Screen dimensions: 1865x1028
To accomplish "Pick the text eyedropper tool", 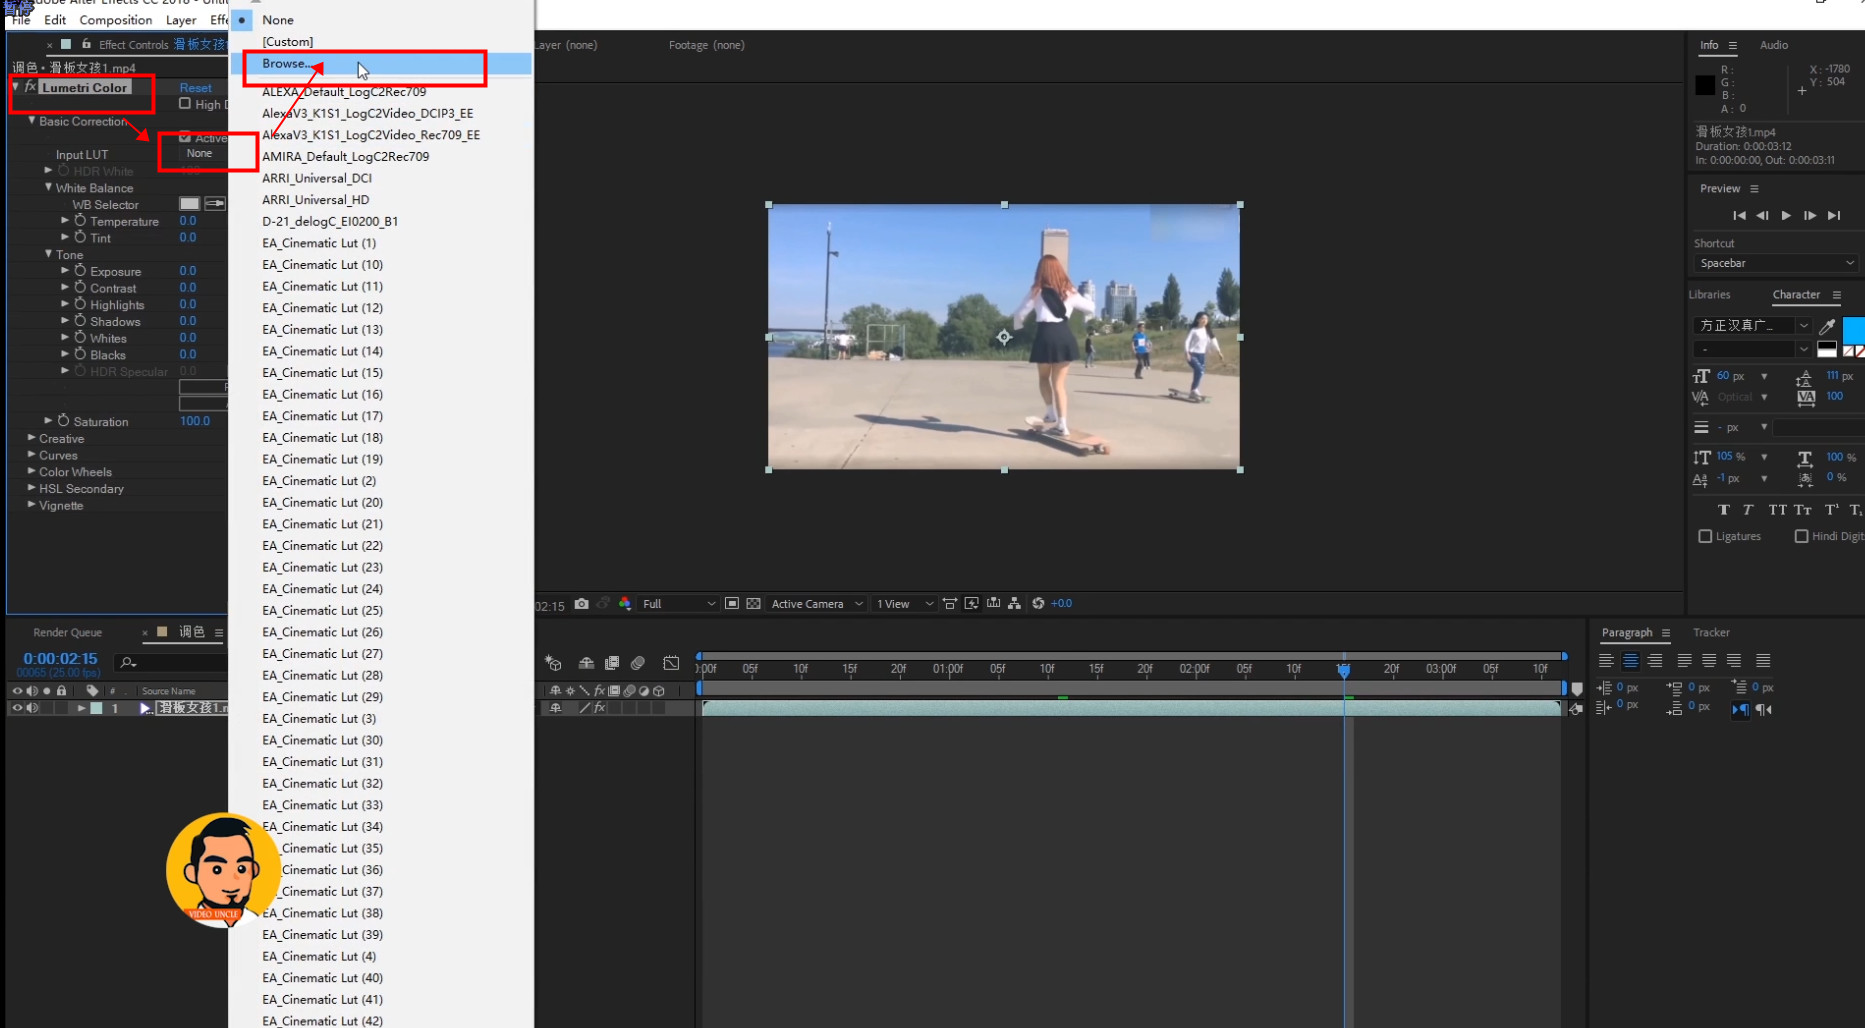I will point(1827,326).
